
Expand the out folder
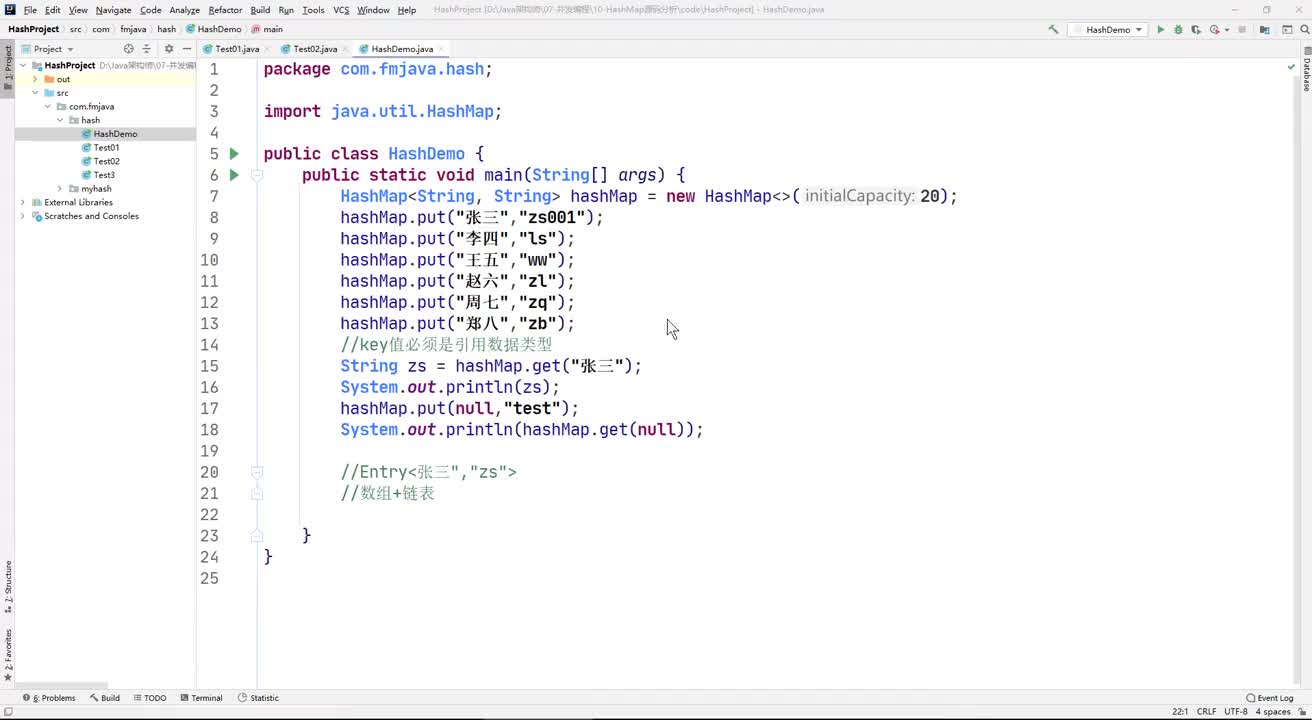[x=36, y=79]
